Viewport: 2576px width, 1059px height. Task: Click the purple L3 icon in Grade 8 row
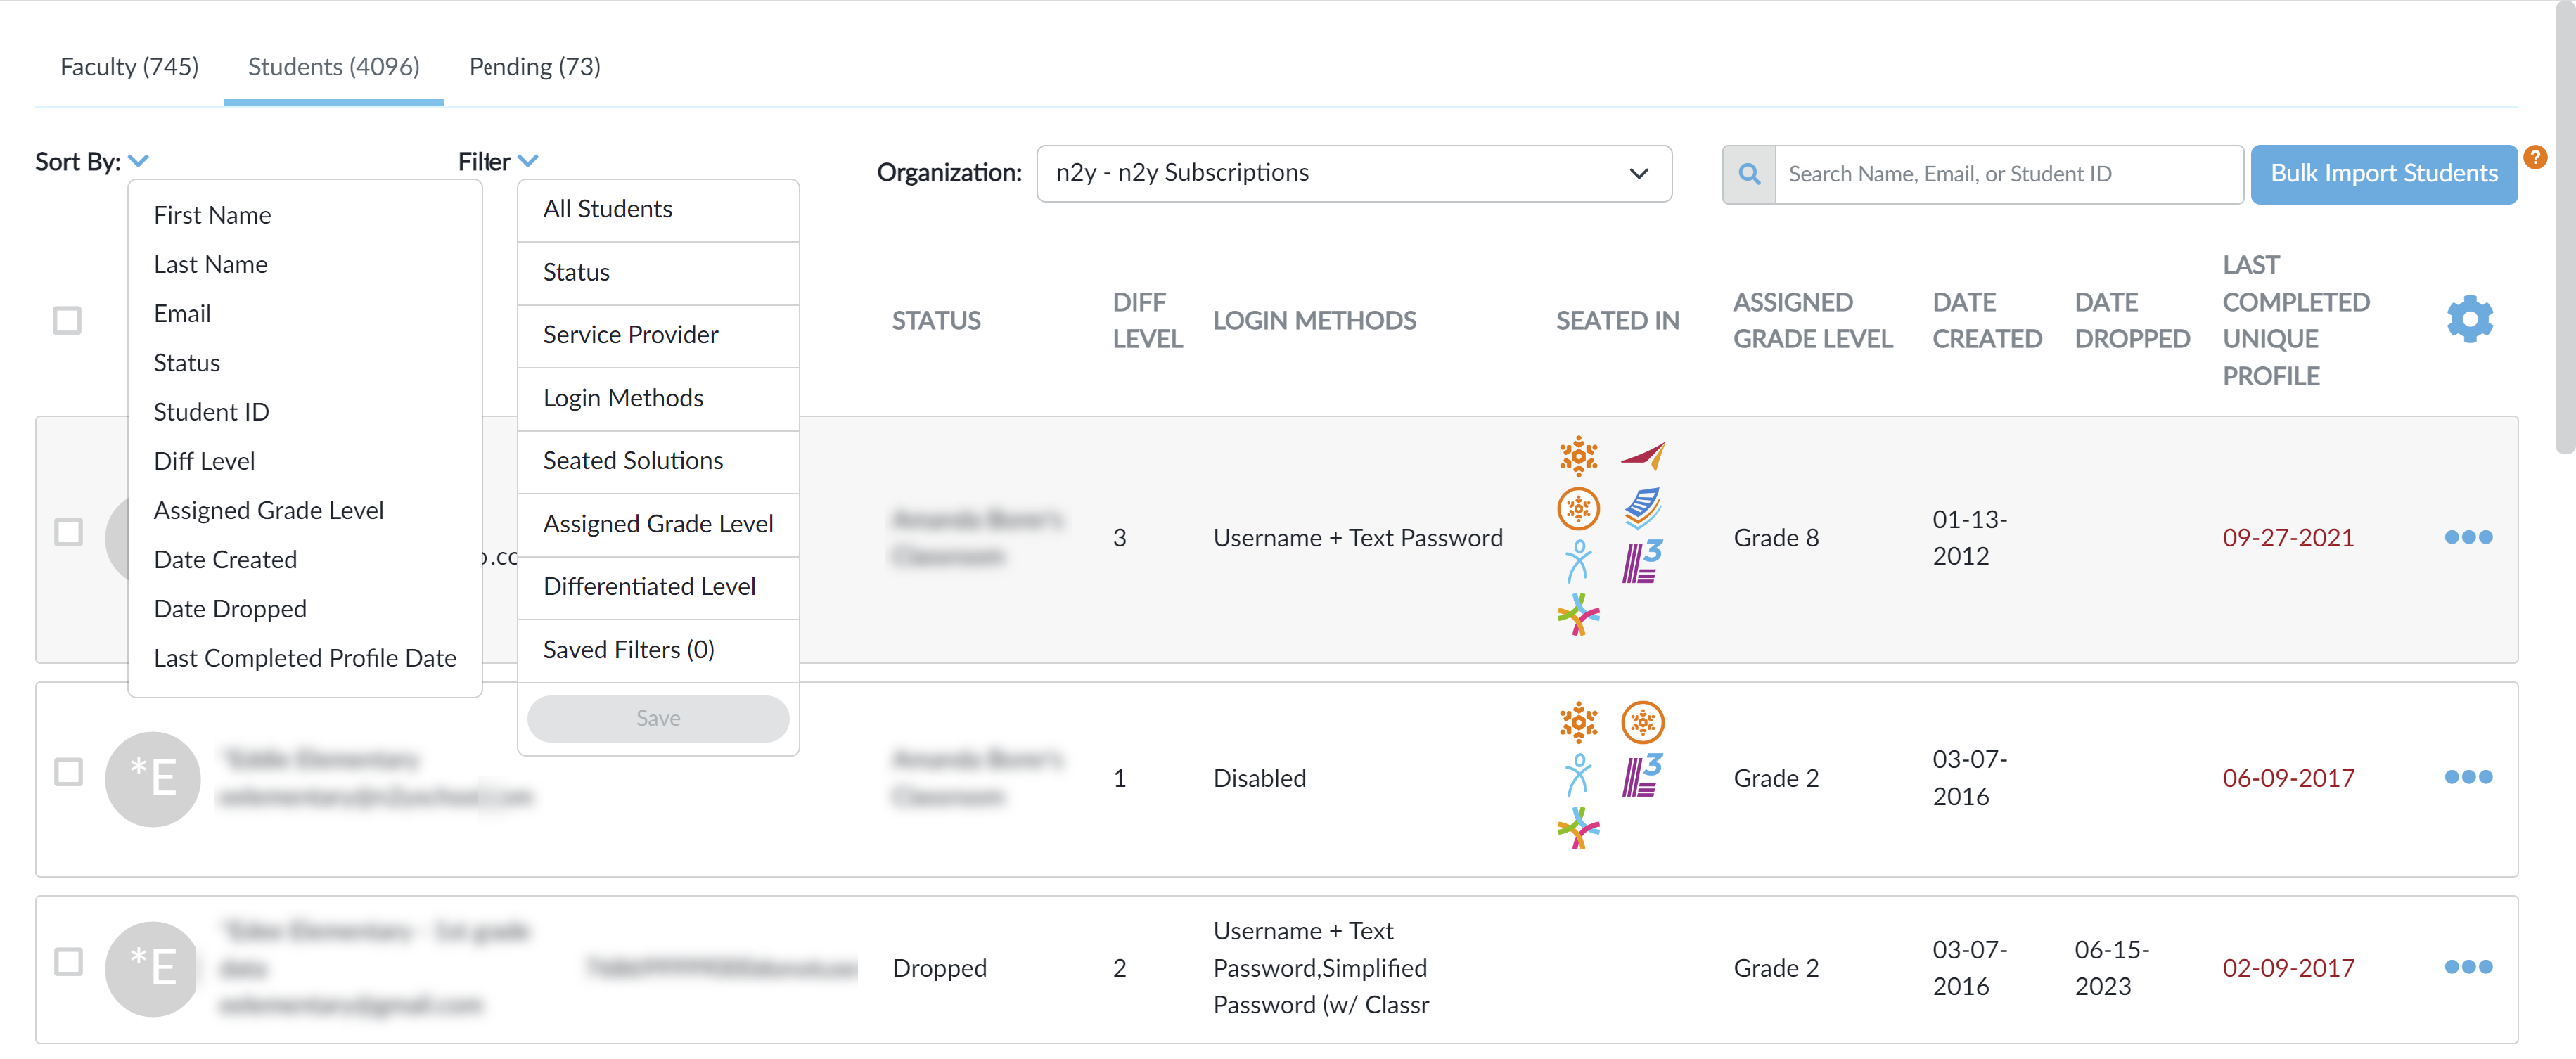tap(1642, 561)
